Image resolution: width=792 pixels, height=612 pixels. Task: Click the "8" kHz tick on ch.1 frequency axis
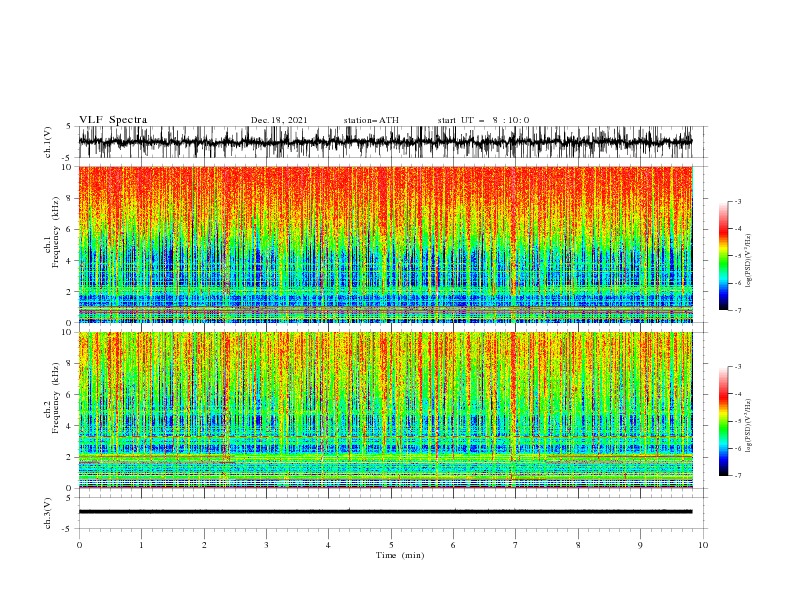[69, 198]
